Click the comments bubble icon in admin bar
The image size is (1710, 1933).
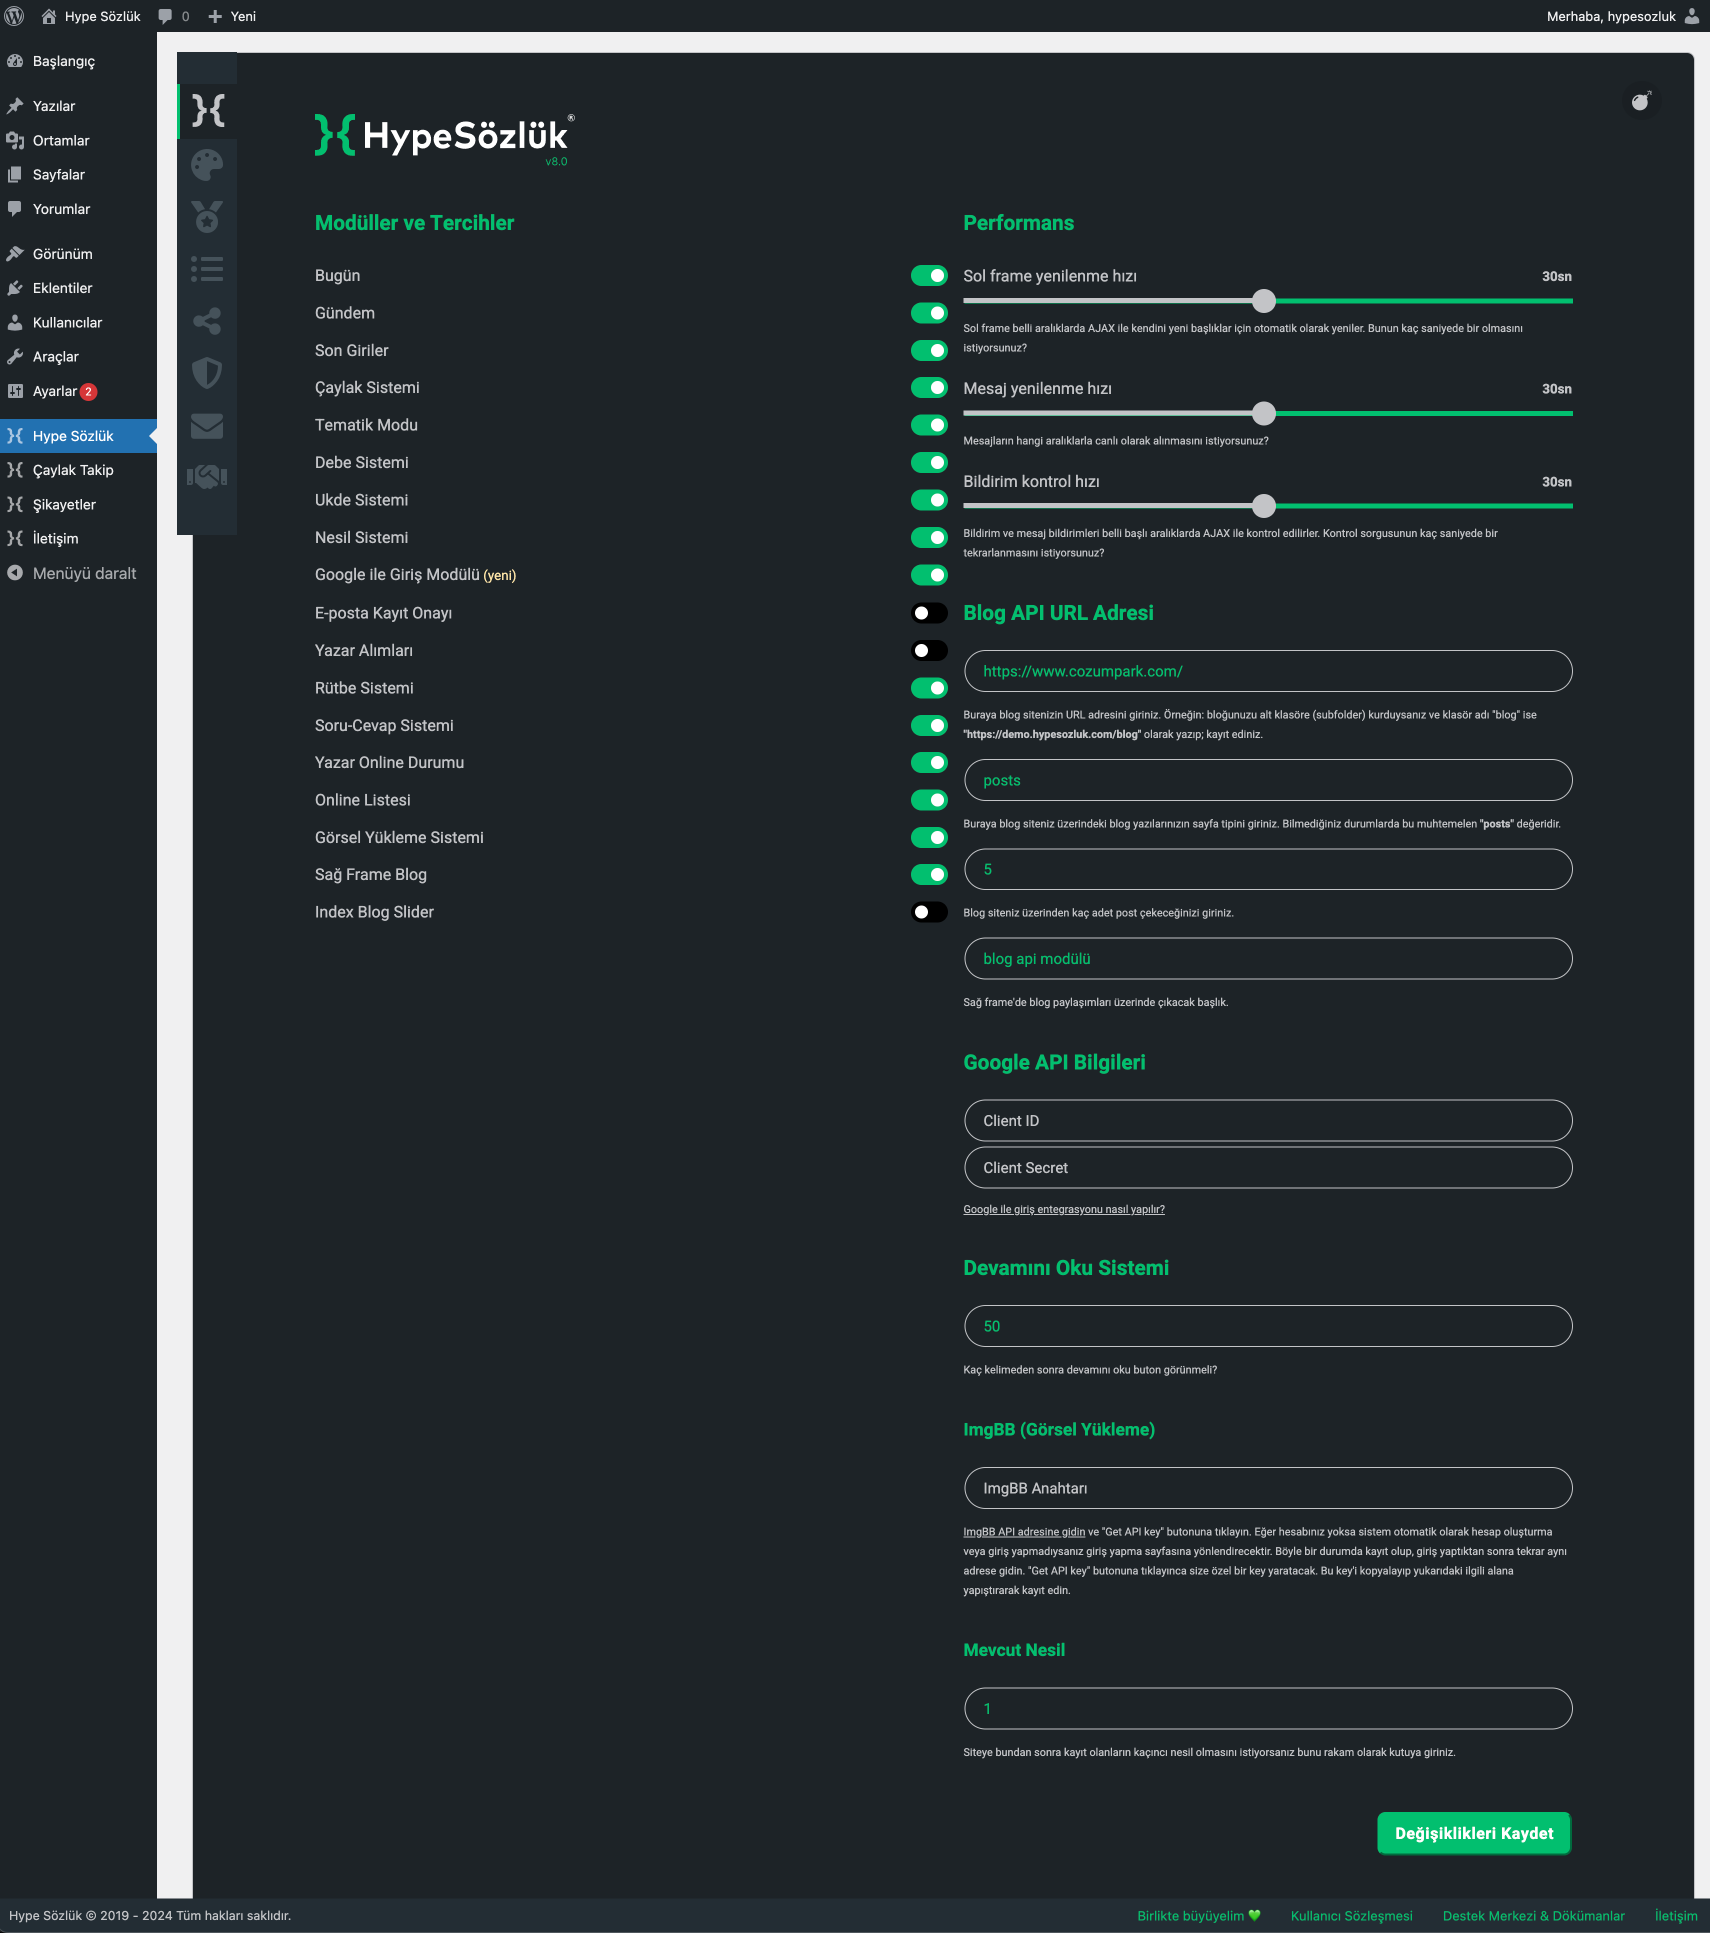(x=165, y=16)
